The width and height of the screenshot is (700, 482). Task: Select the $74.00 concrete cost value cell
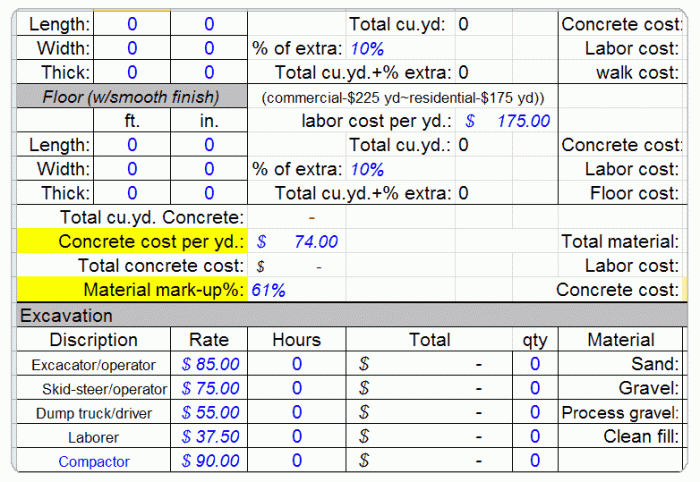point(297,242)
